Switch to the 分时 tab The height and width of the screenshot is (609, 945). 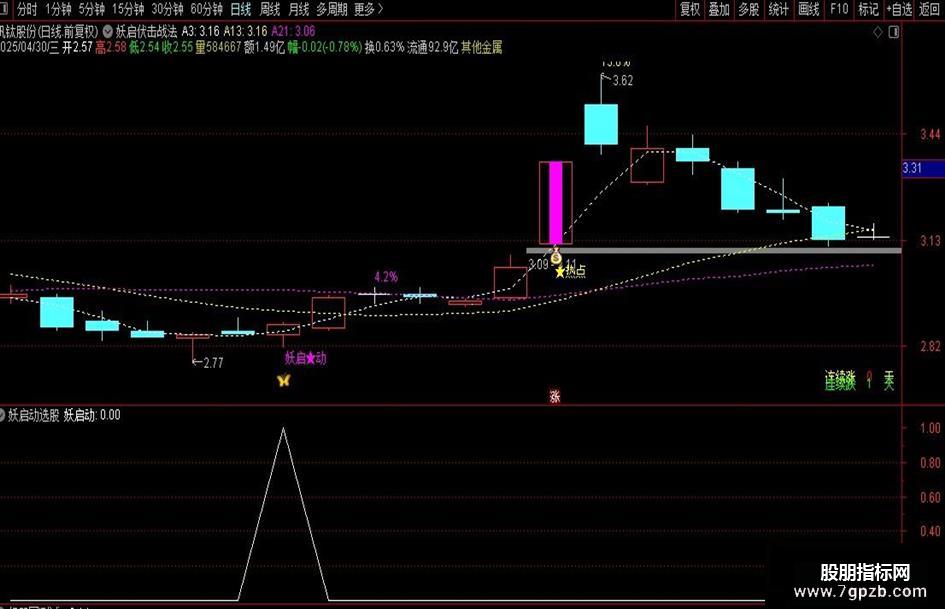tap(27, 9)
